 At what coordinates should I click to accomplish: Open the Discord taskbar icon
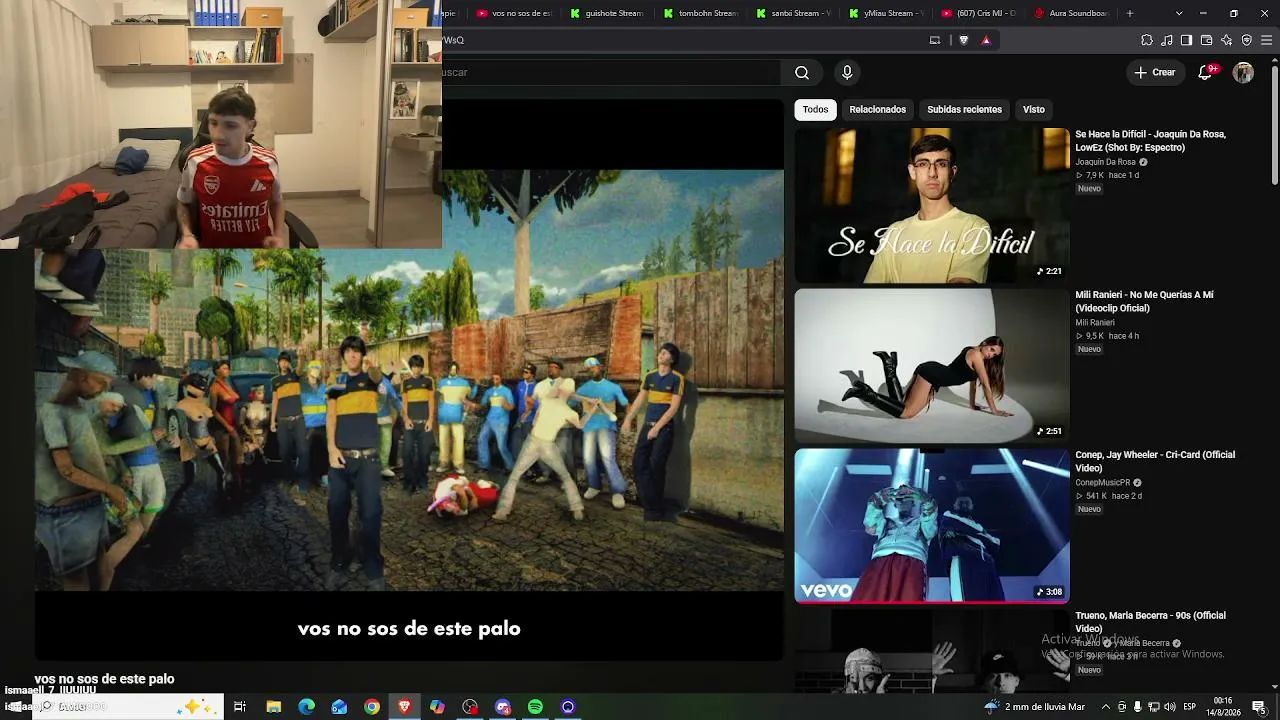point(503,707)
